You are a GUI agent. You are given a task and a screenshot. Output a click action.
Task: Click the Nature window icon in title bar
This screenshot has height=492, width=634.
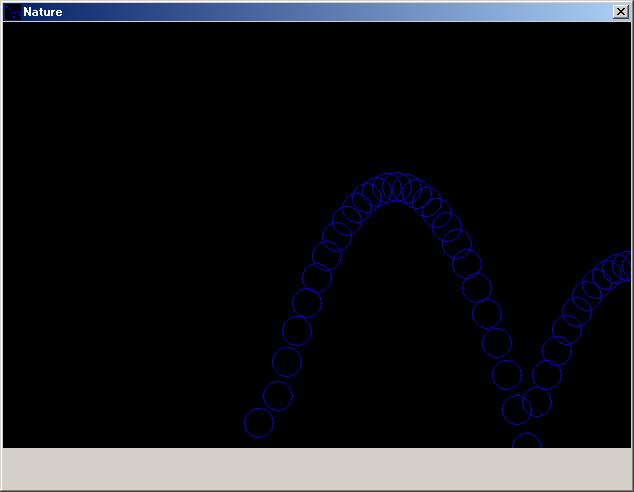point(11,12)
